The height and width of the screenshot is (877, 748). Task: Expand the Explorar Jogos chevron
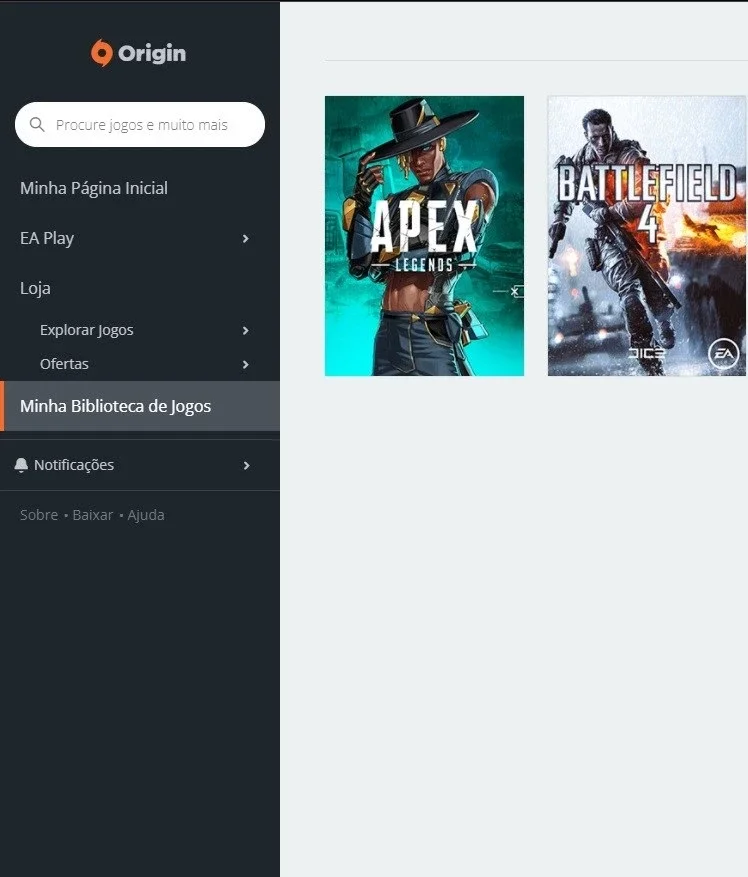click(246, 331)
